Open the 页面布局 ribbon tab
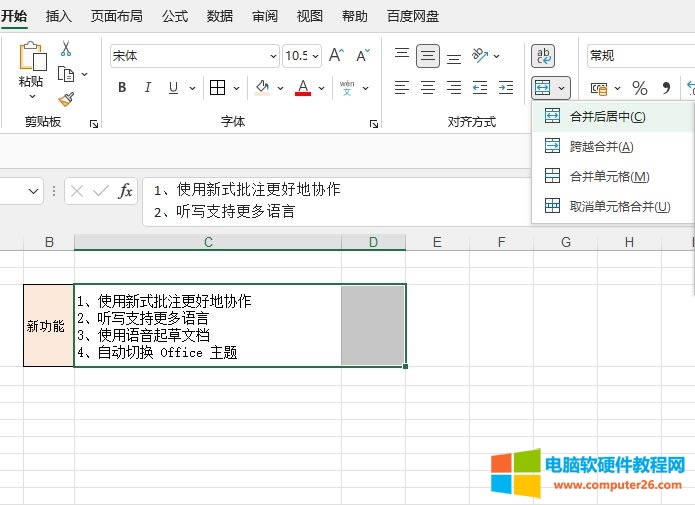 tap(116, 16)
